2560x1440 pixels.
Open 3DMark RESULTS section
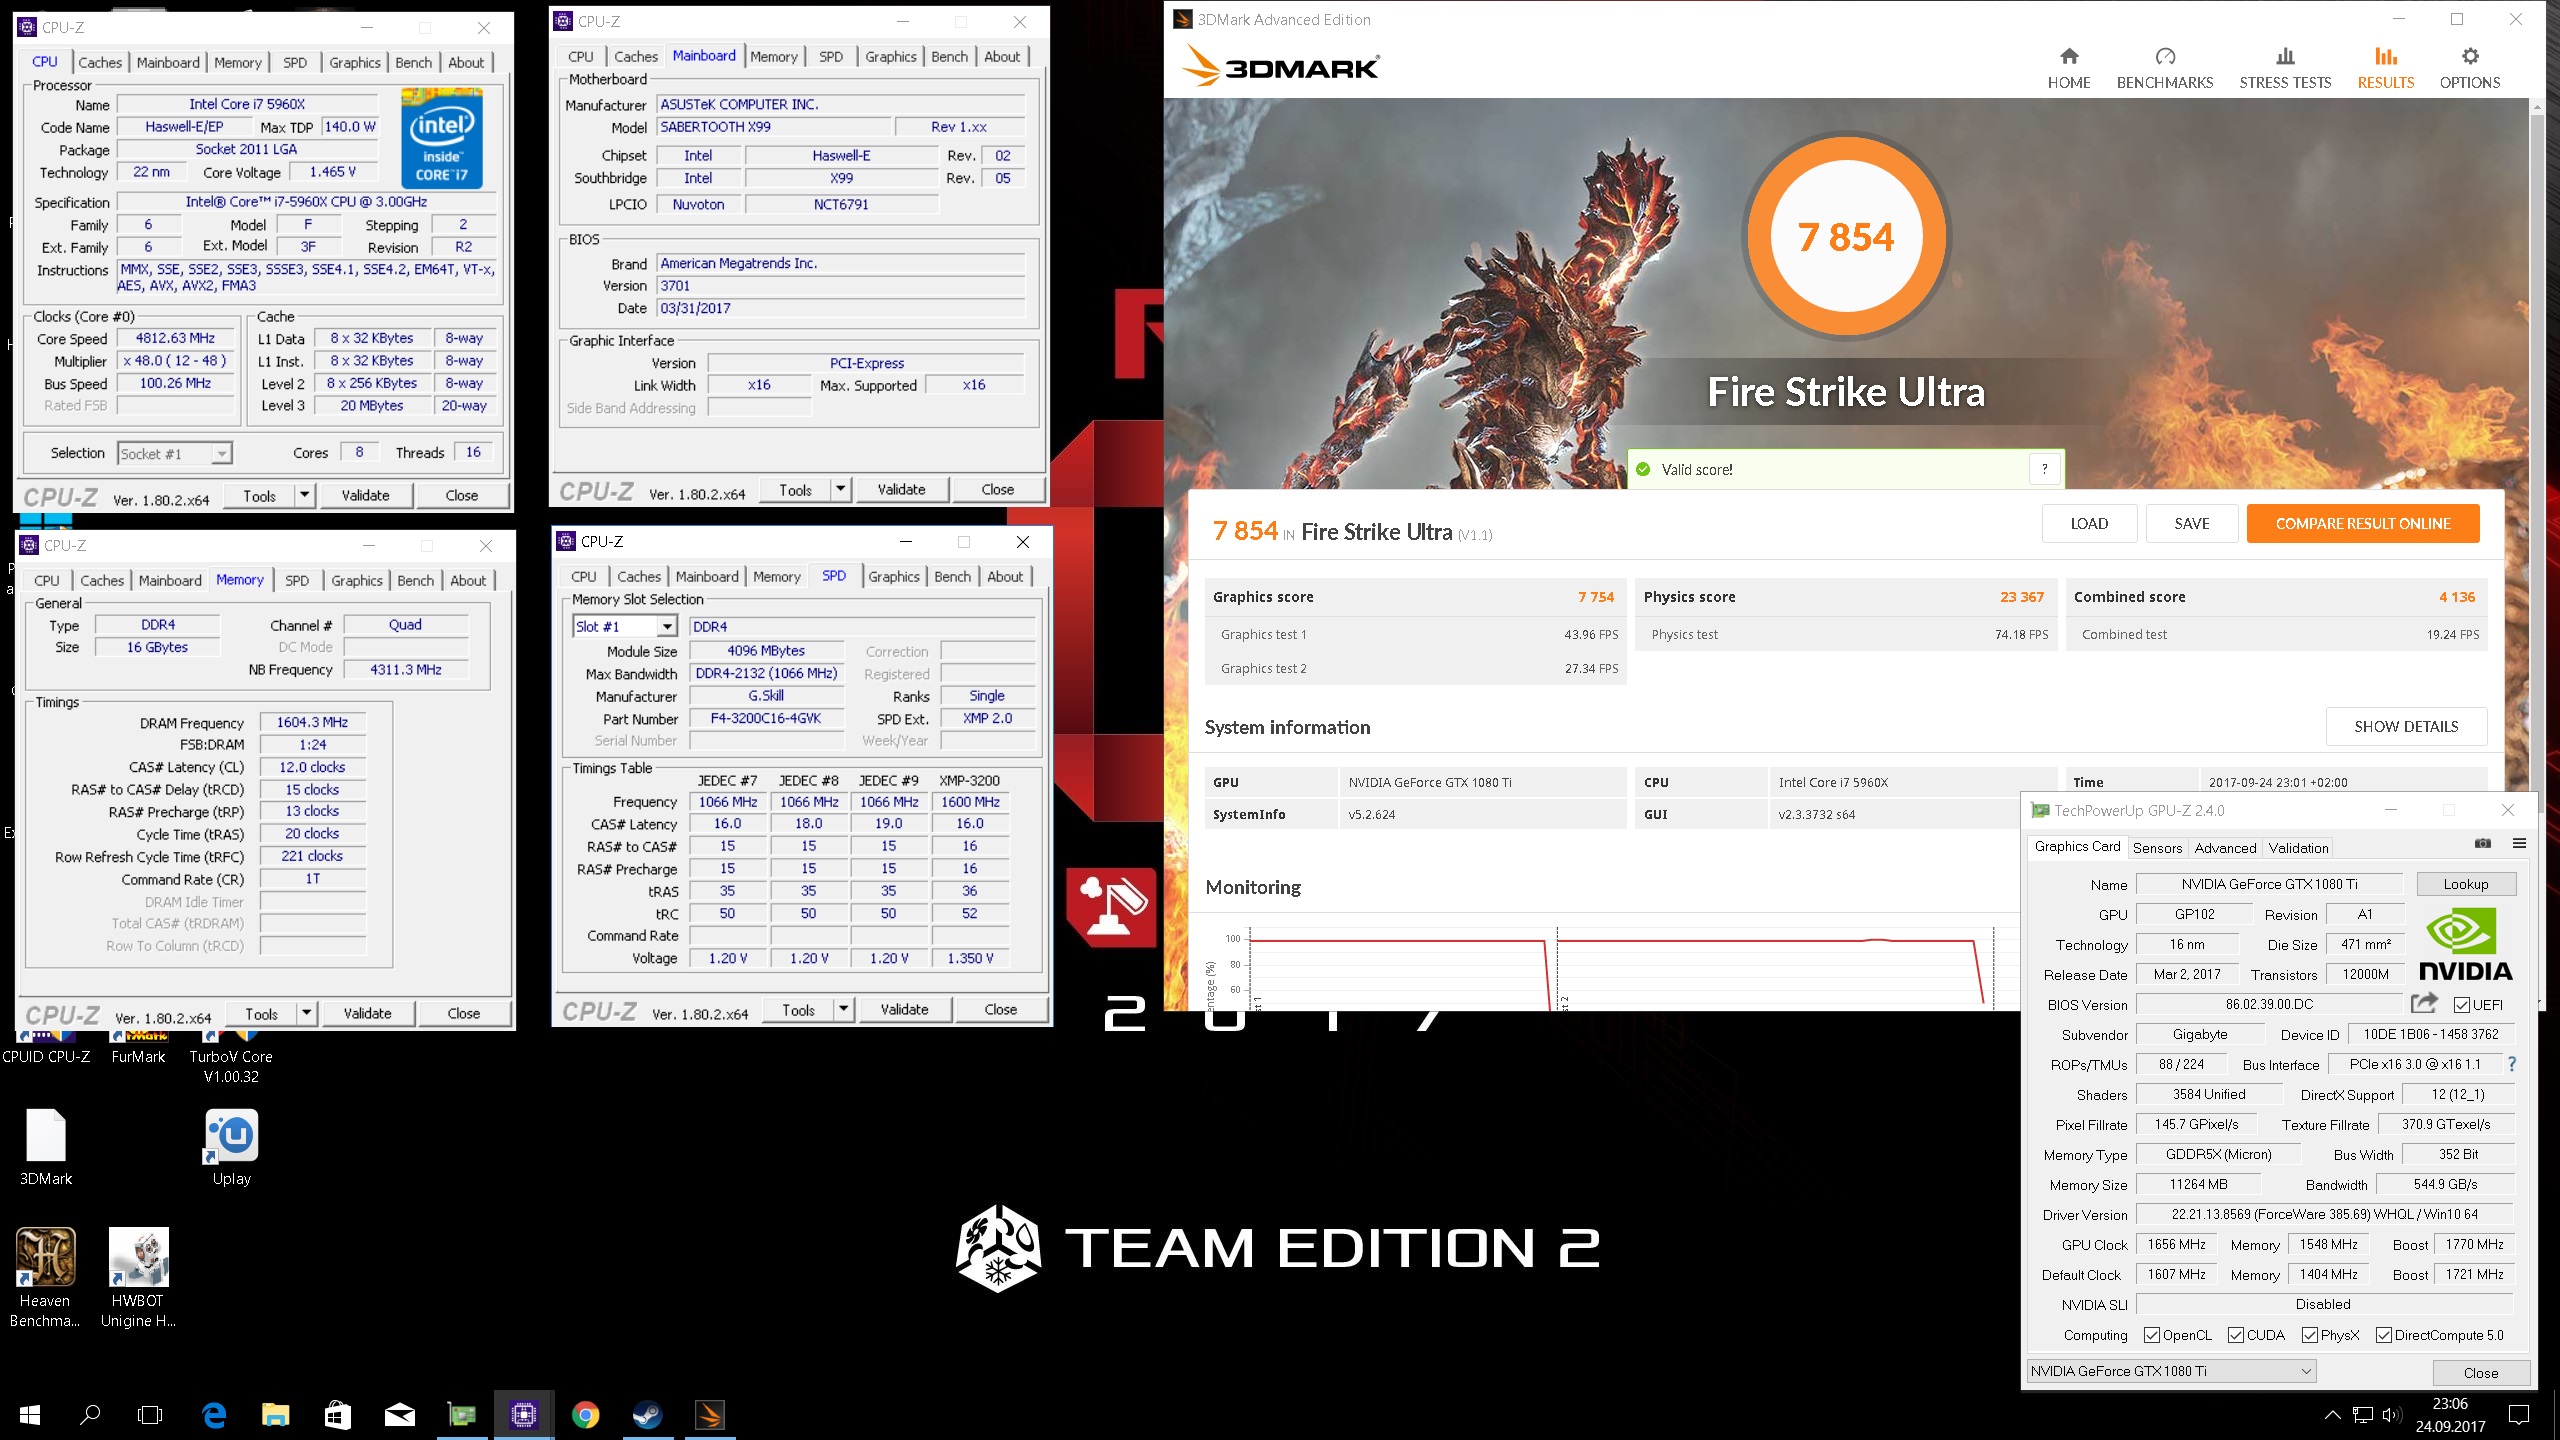2386,68
